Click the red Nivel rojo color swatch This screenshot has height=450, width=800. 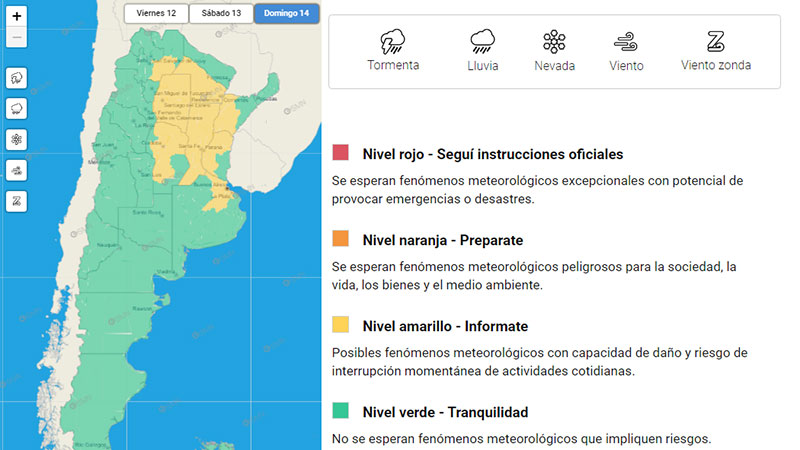[x=340, y=154]
